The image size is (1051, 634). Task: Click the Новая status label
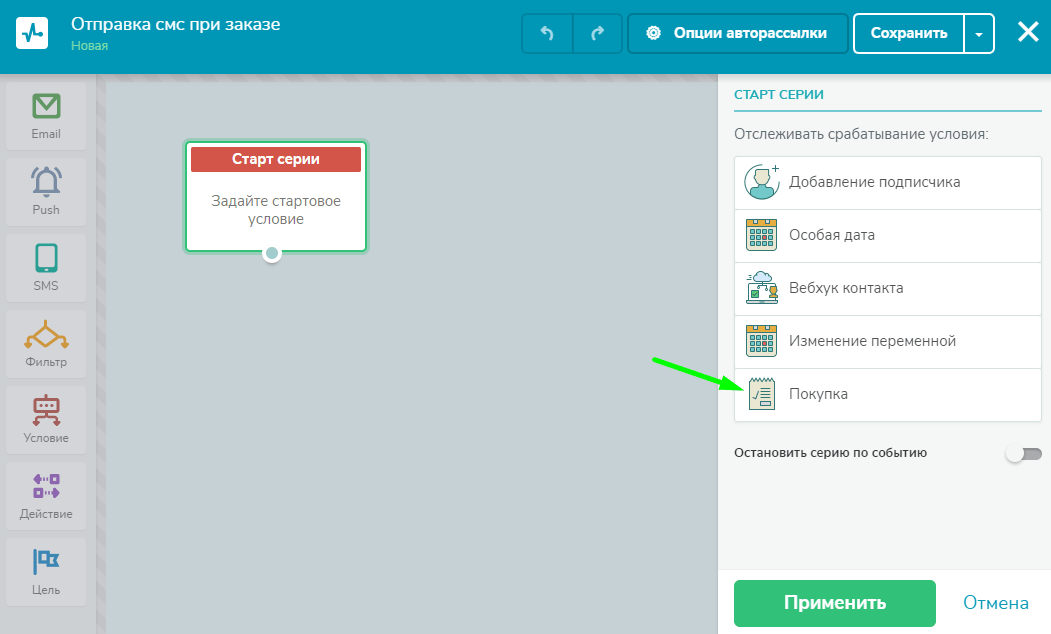pos(89,46)
